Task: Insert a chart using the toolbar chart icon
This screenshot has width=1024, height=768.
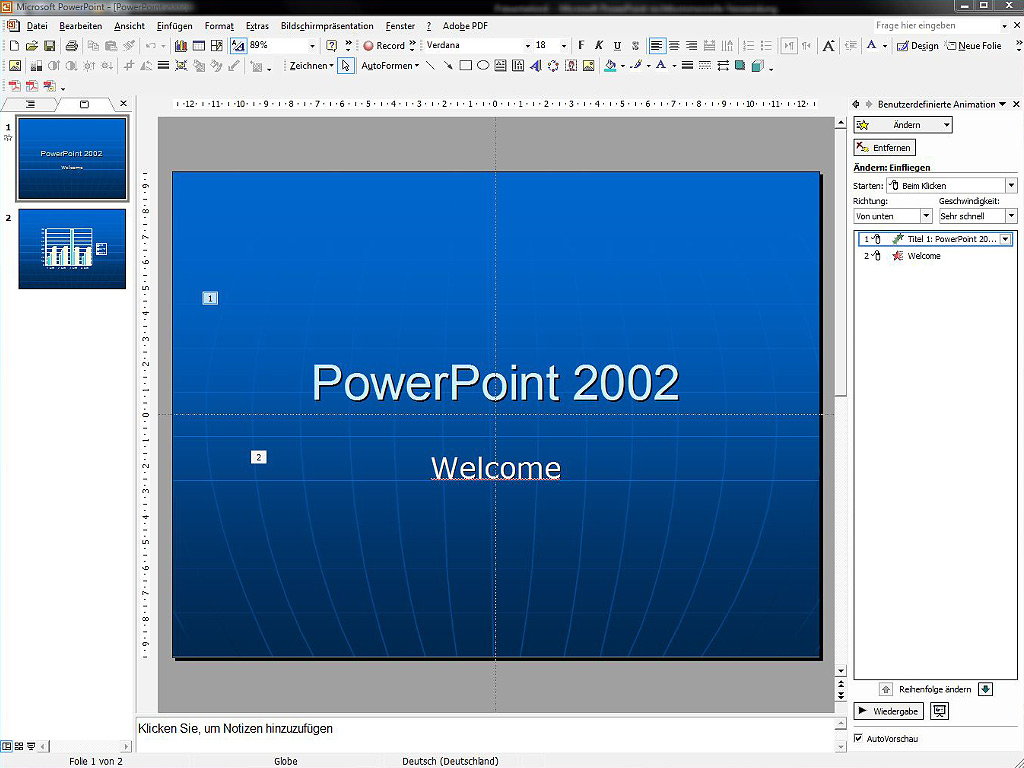Action: tap(181, 46)
